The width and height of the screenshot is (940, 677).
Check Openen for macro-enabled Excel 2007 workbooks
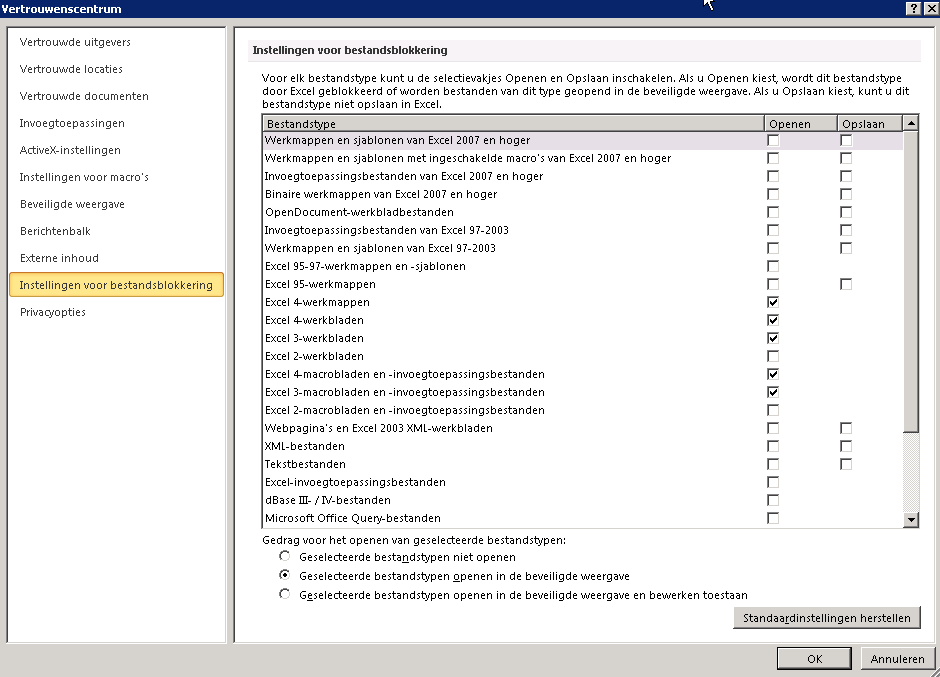point(773,158)
